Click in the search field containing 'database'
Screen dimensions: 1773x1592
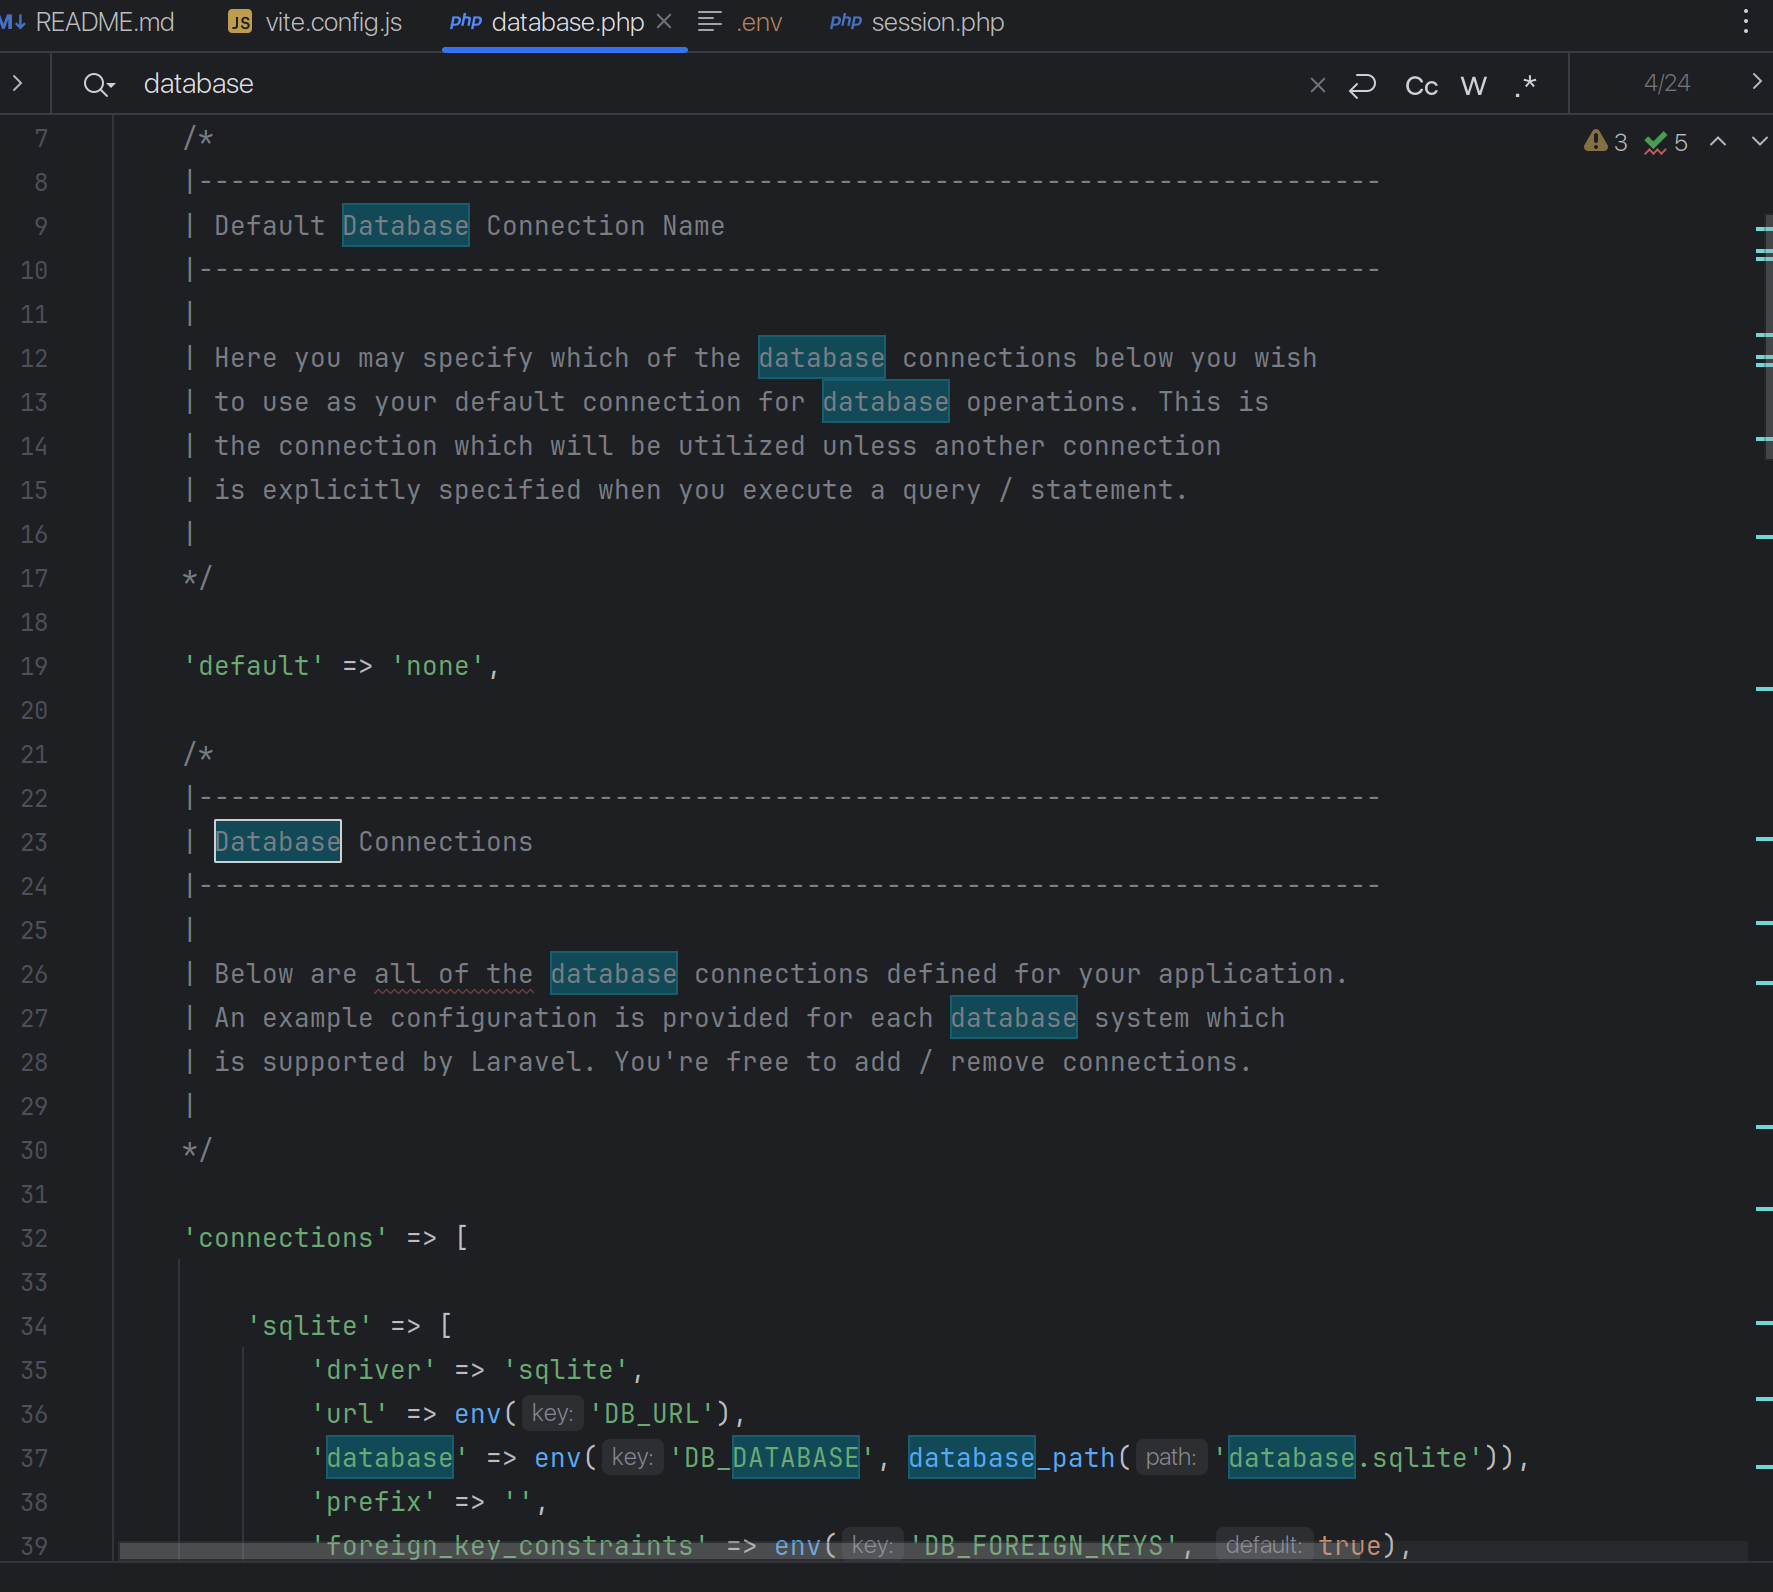click(700, 84)
